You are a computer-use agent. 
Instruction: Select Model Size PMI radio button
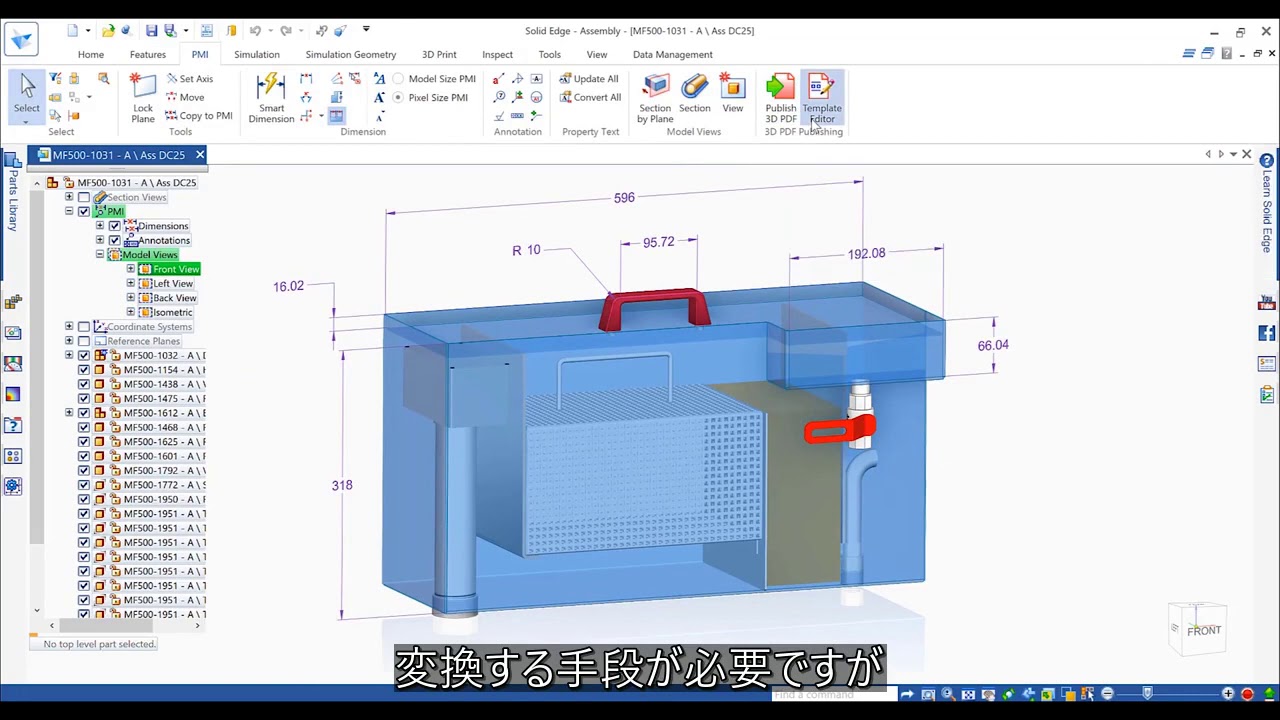(x=398, y=79)
